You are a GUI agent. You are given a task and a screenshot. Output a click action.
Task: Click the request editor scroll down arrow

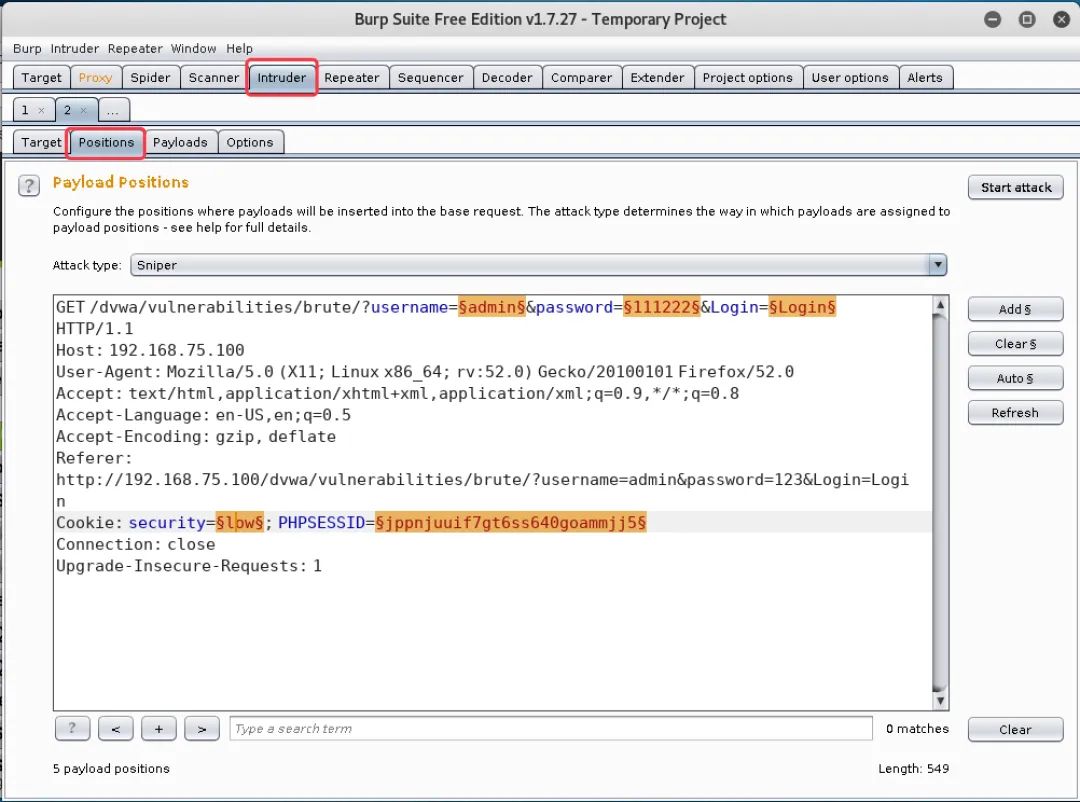[940, 701]
